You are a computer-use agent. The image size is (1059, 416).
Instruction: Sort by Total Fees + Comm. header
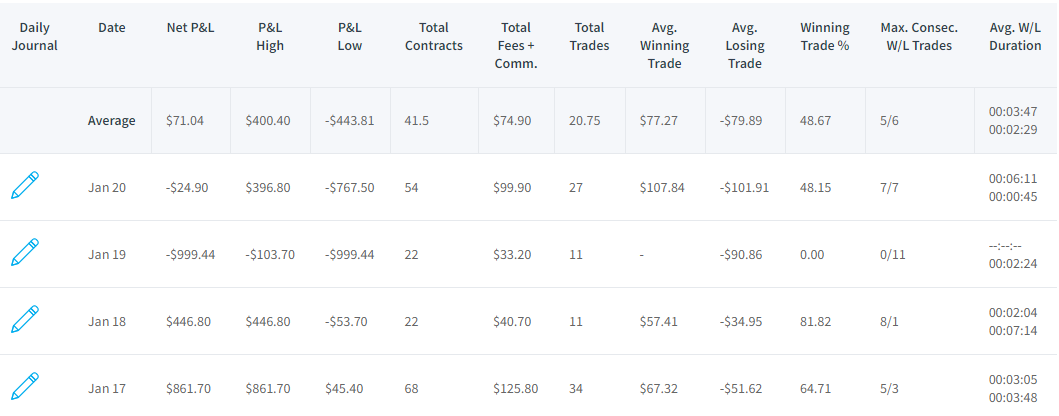(x=516, y=46)
